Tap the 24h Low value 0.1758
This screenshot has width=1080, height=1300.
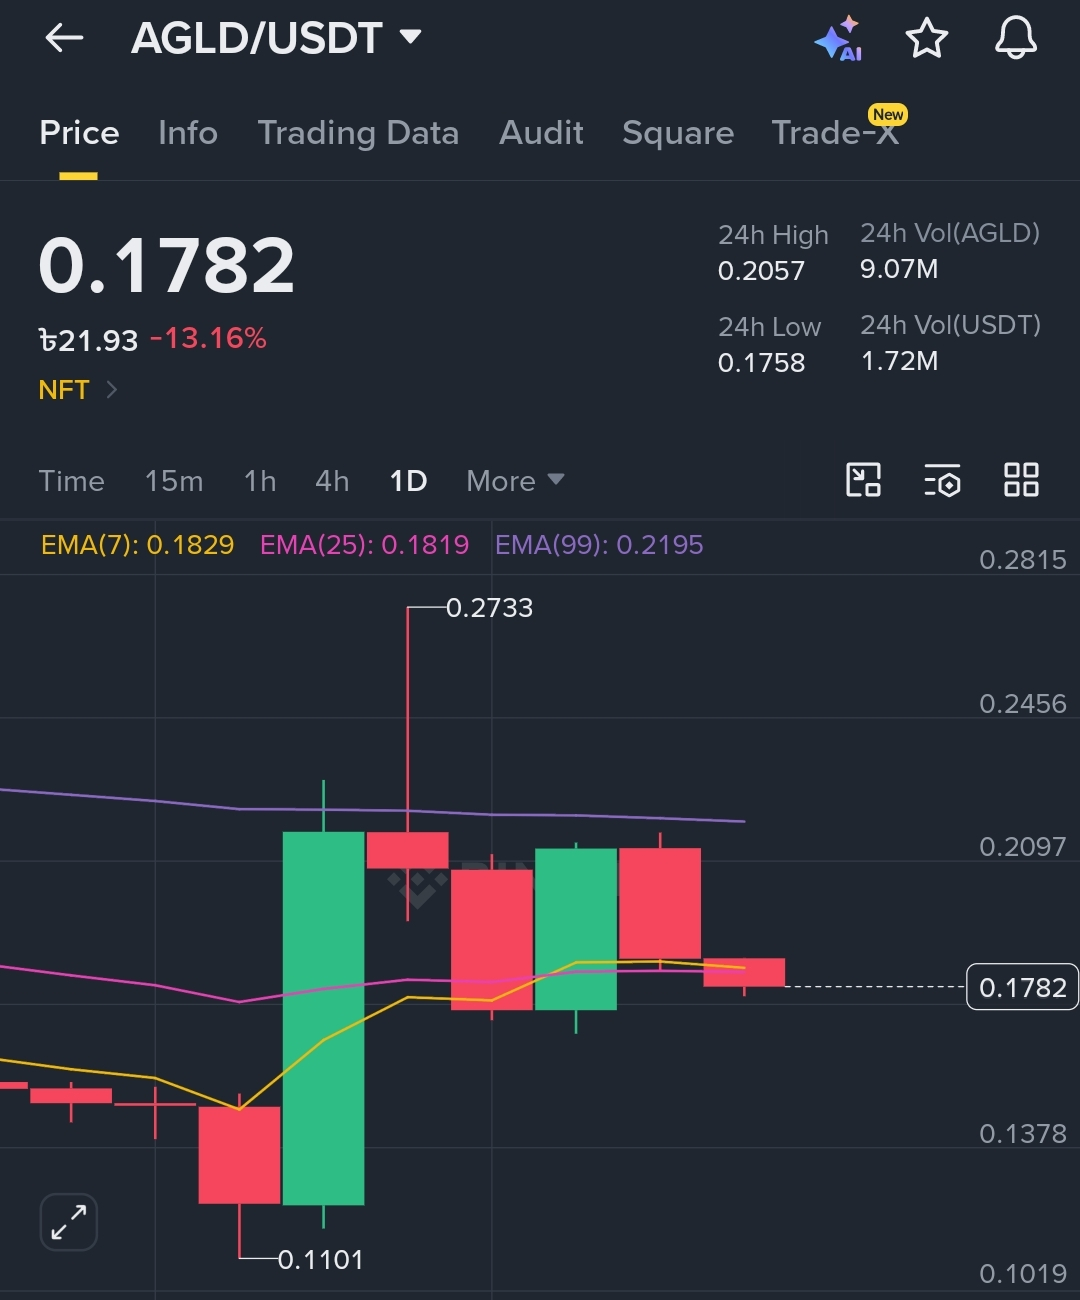[x=761, y=363]
